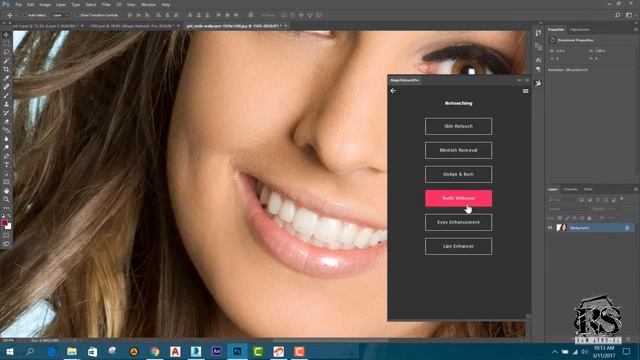The width and height of the screenshot is (640, 360).
Task: Toggle lock image pixels brush icon
Action: click(567, 218)
